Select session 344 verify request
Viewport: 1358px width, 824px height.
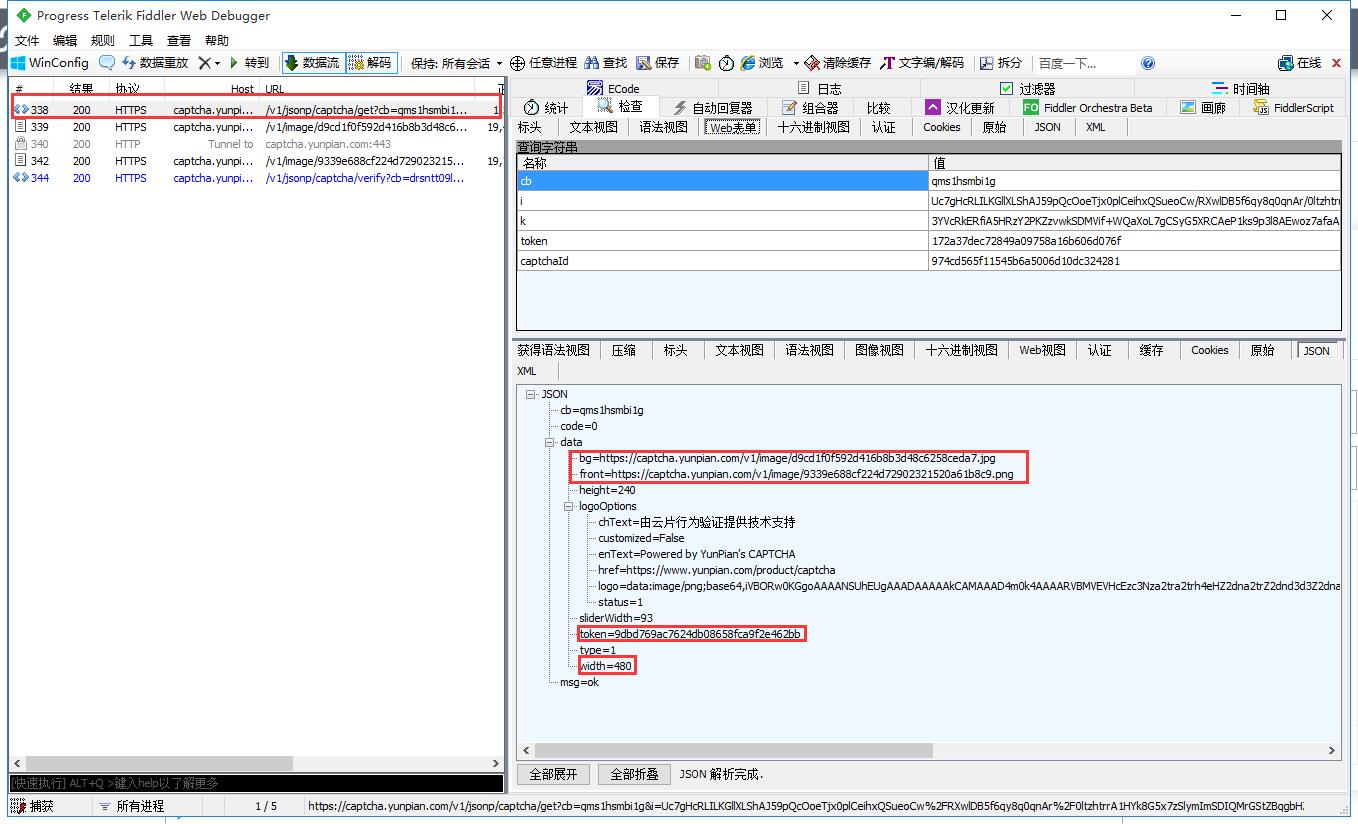click(x=256, y=178)
